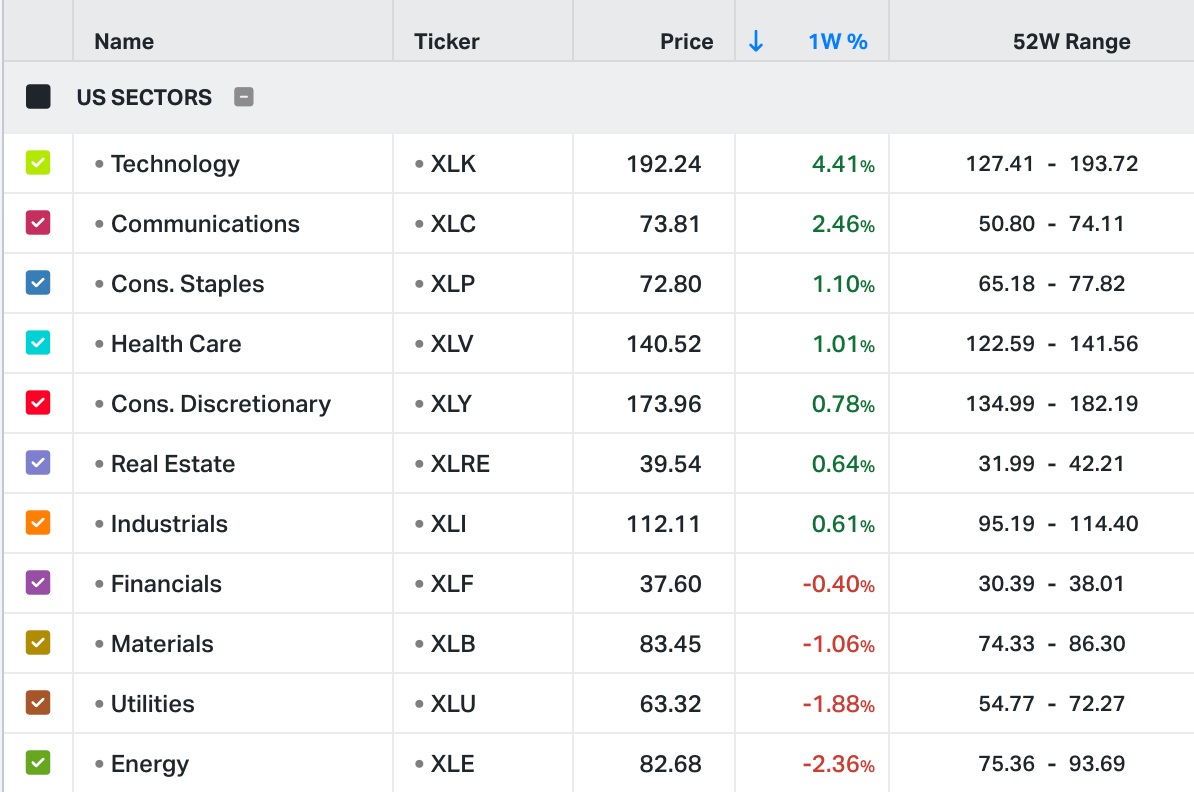Click the Ticker column header
The height and width of the screenshot is (792, 1194).
pyautogui.click(x=447, y=42)
